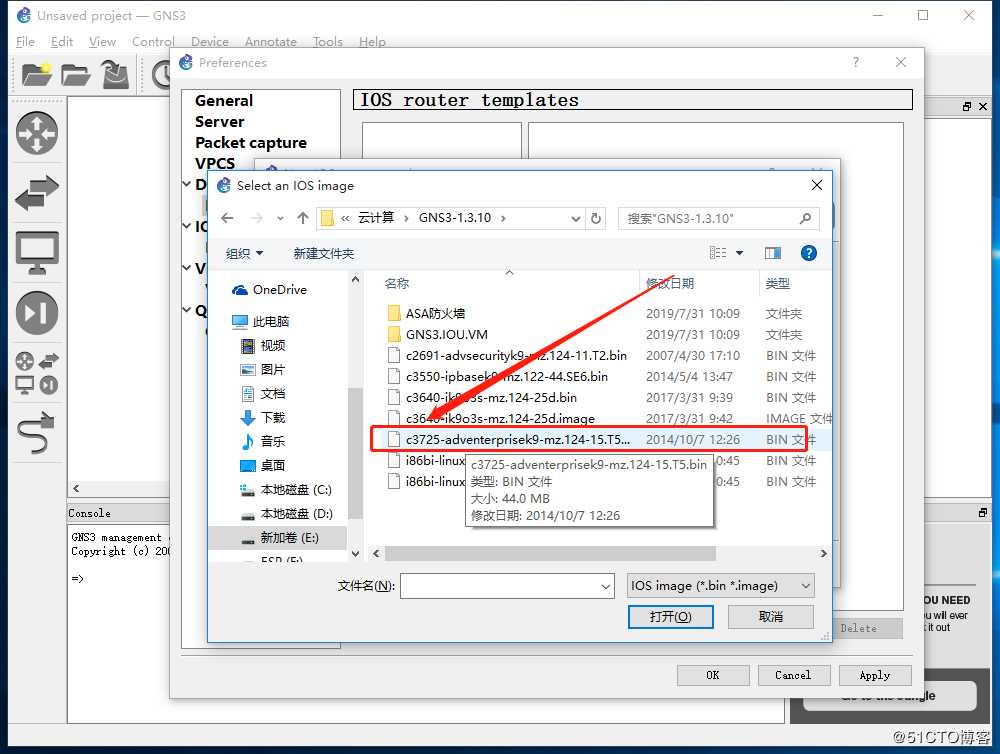
Task: Open the 组织 dropdown menu
Action: (x=244, y=253)
